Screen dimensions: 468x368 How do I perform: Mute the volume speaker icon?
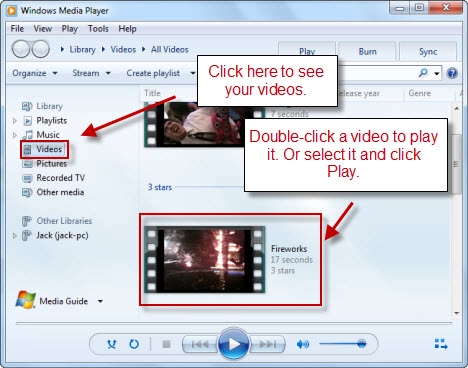click(303, 344)
